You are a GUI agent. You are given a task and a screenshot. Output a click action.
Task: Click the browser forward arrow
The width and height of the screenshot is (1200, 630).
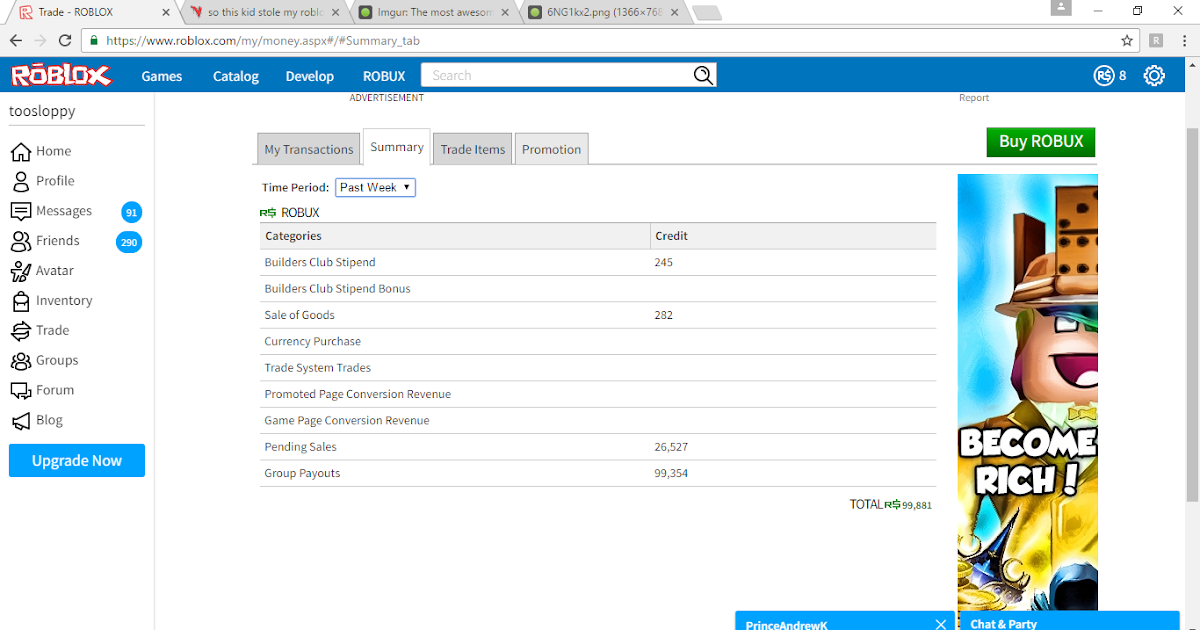pos(40,41)
